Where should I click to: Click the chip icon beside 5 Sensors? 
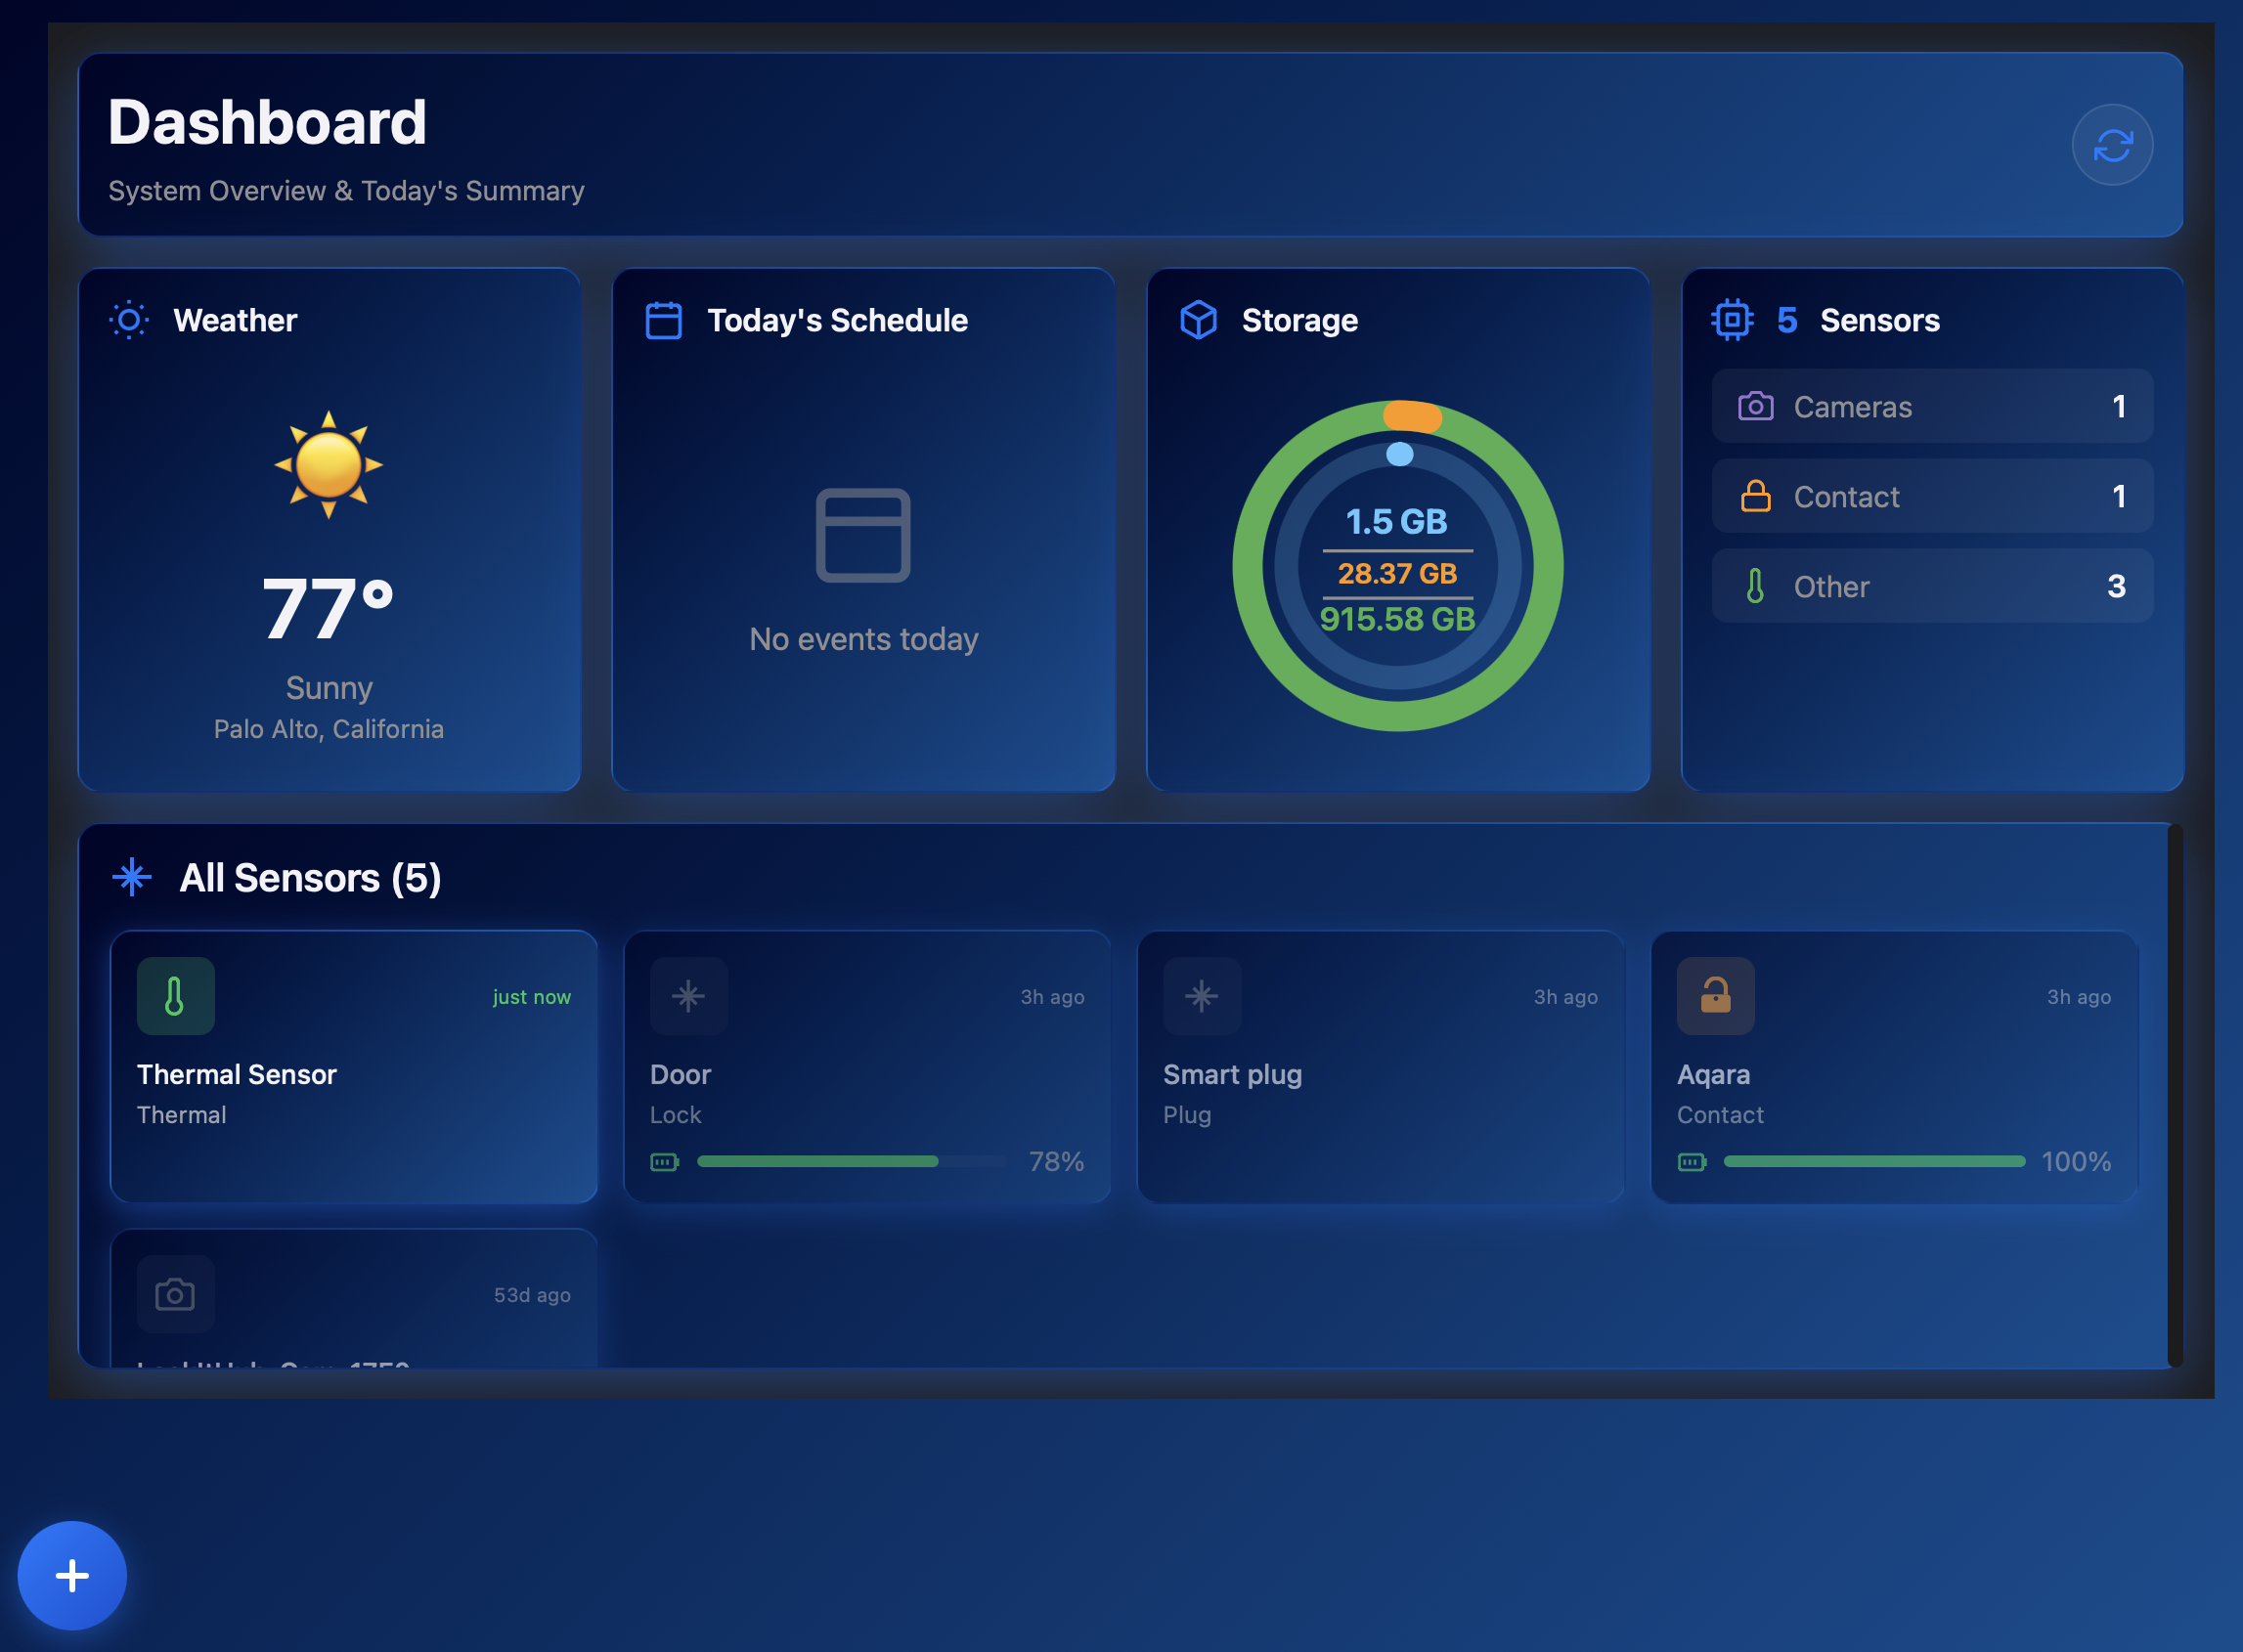click(1732, 320)
